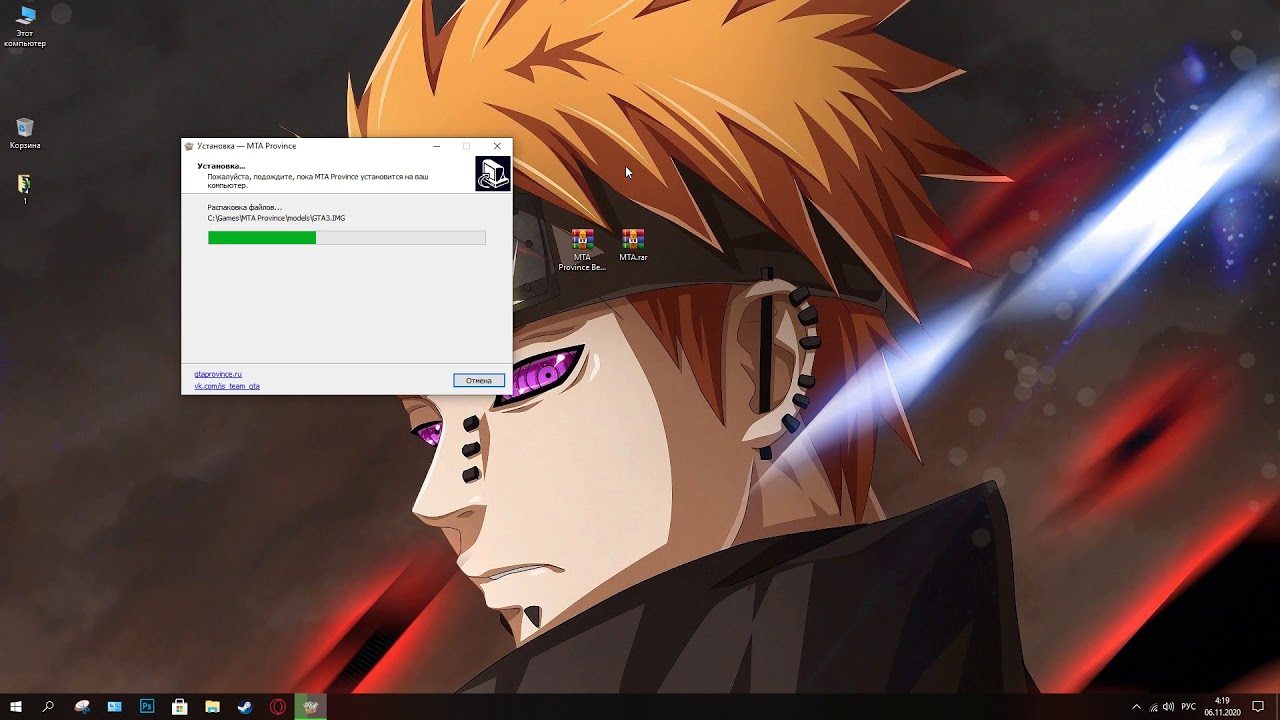Select the archive desktop icon named 1

(24, 189)
